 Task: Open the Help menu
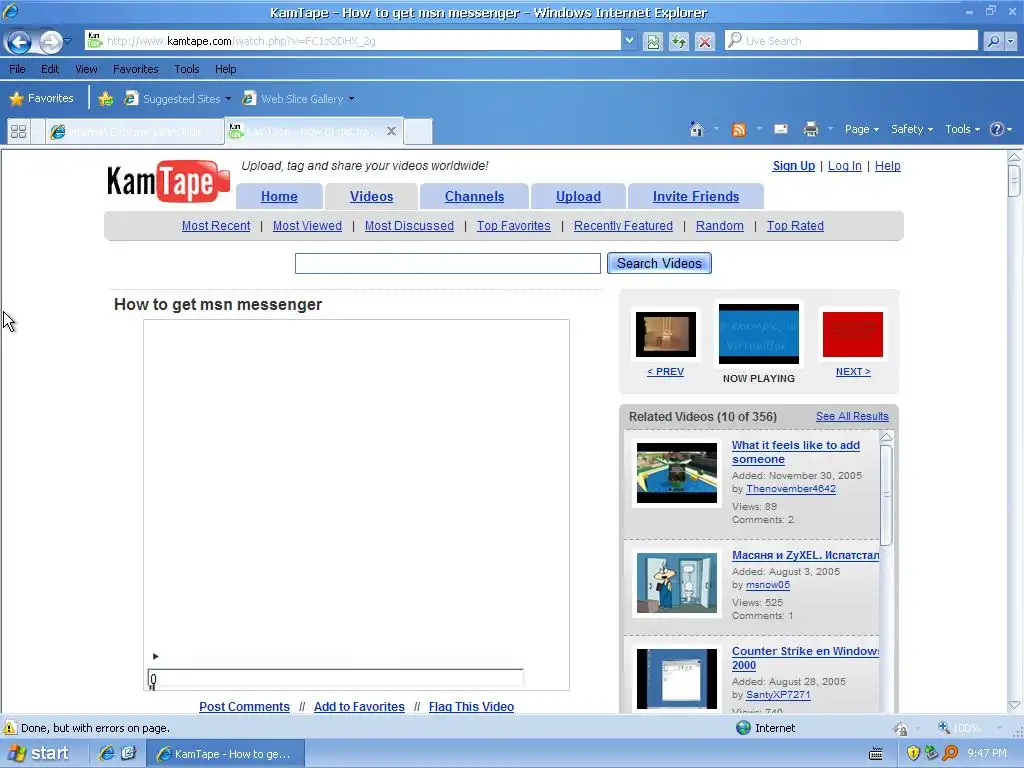click(x=225, y=69)
